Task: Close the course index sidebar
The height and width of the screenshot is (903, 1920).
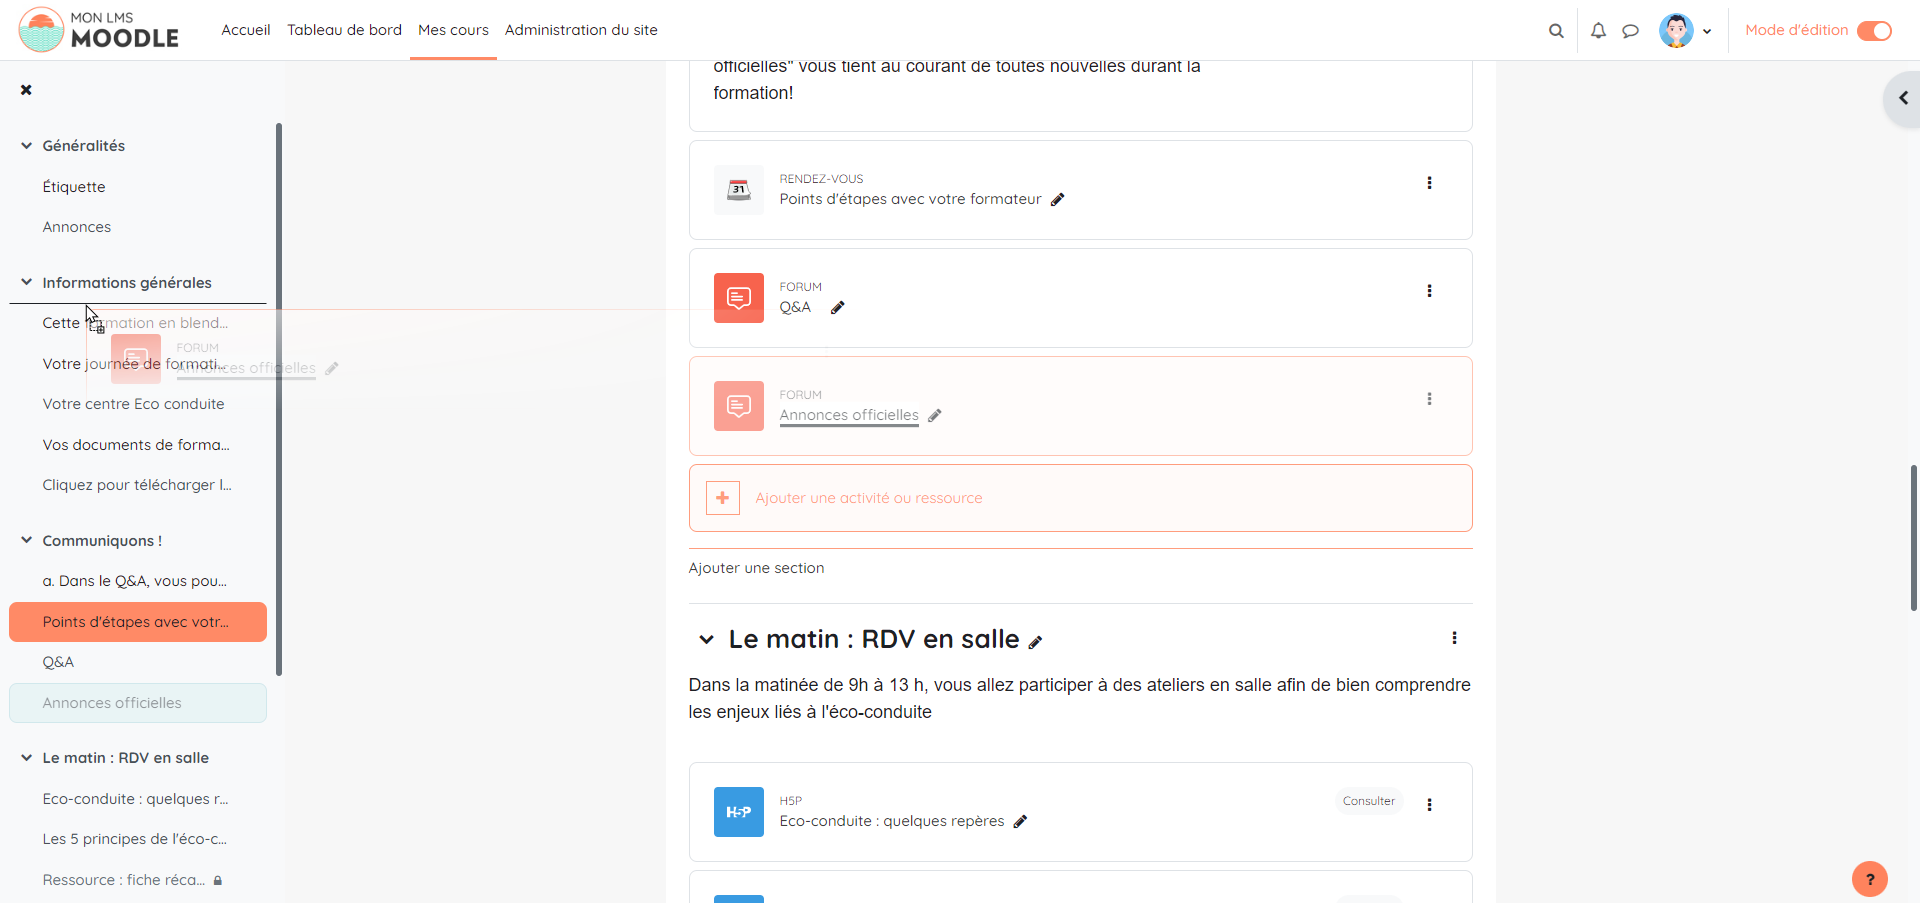Action: coord(26,90)
